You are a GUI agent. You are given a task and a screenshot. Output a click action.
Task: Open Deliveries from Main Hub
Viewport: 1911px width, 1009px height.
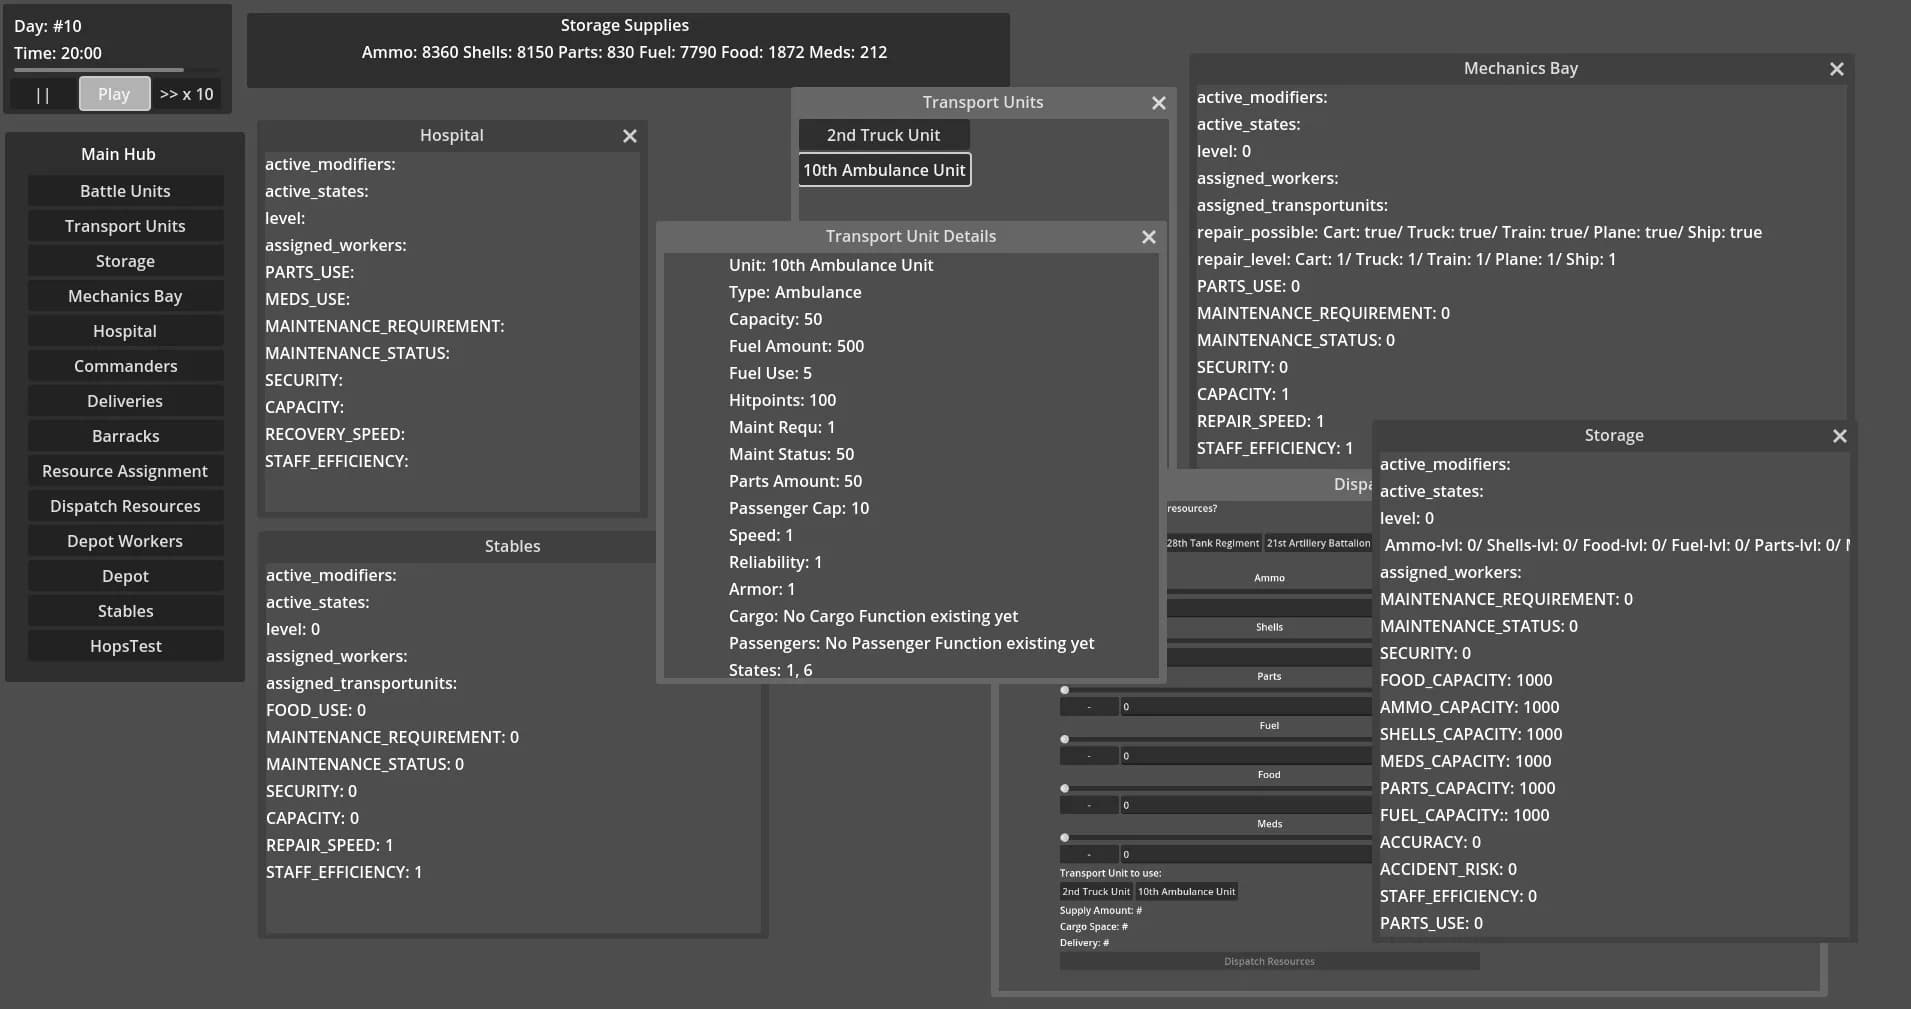(x=125, y=401)
